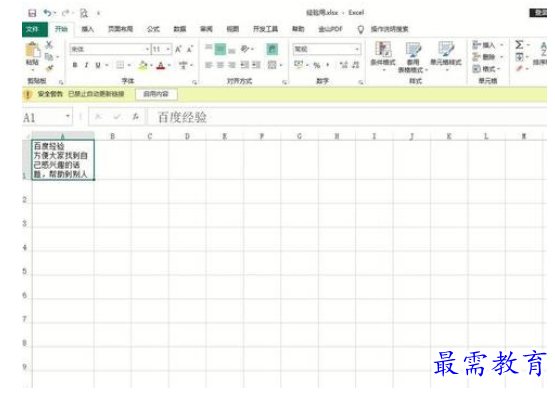Switch to the Page Layout tab
This screenshot has width=555, height=395.
[120, 29]
